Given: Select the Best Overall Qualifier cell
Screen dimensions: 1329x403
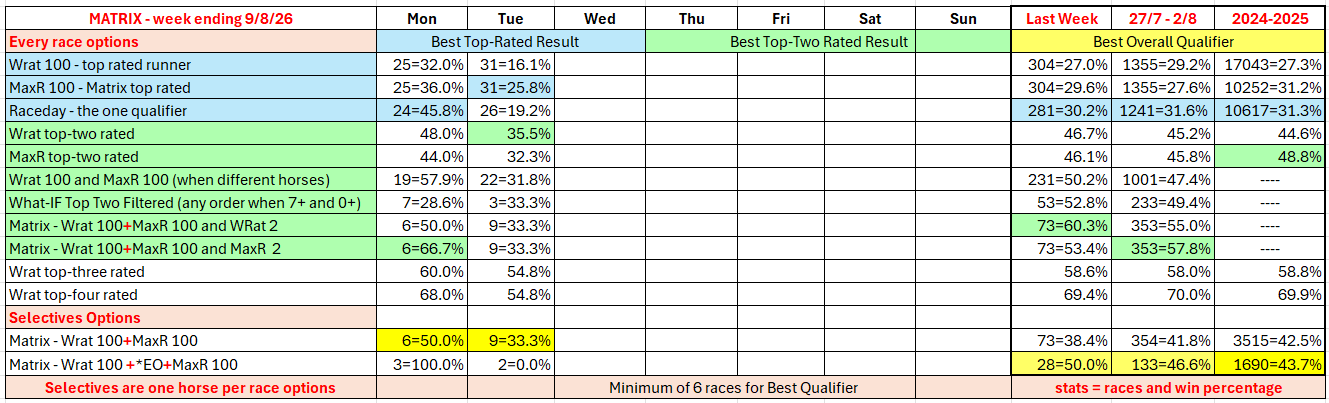Looking at the screenshot, I should (1169, 42).
